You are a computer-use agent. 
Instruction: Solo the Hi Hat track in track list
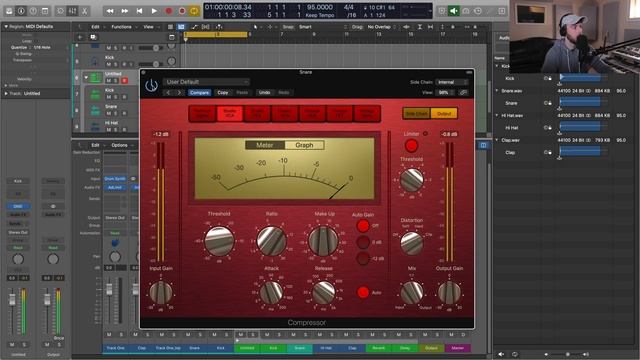(x=116, y=130)
